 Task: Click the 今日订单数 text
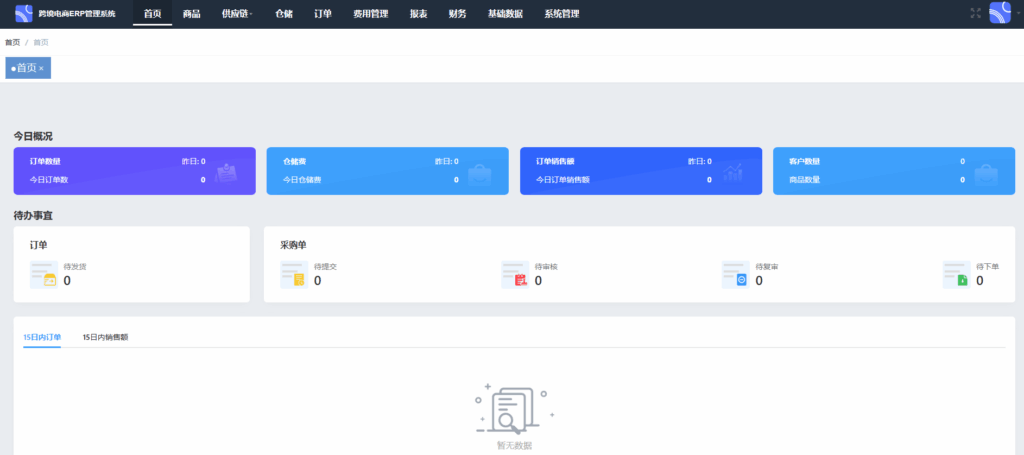click(49, 180)
